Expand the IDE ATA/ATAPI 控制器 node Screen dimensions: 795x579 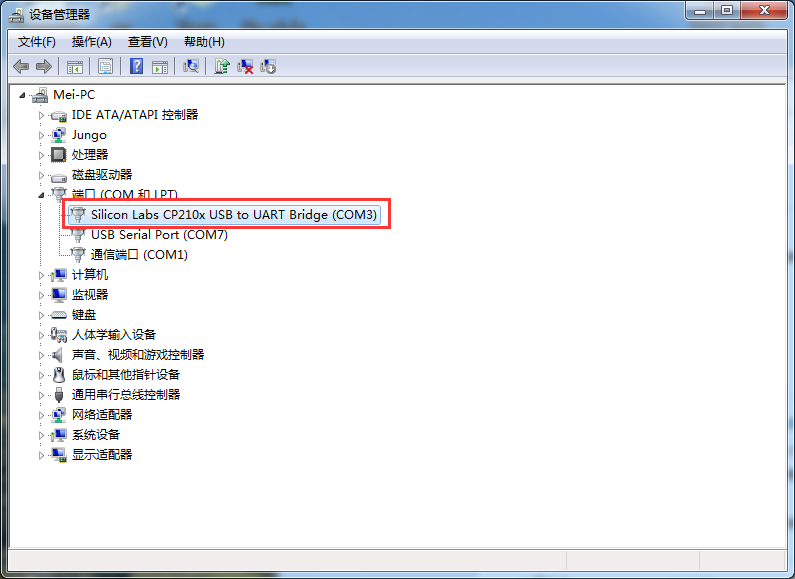point(42,116)
